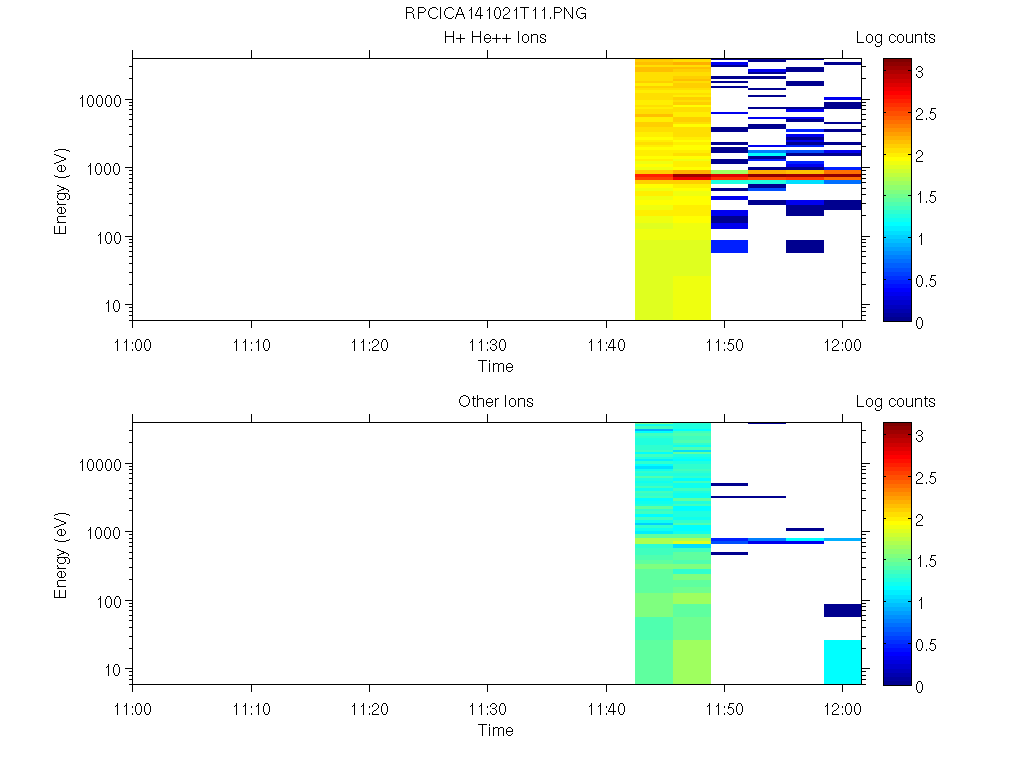1024x768 pixels.
Task: Click the 11:40 tick label of the top plot
Action: pos(607,345)
